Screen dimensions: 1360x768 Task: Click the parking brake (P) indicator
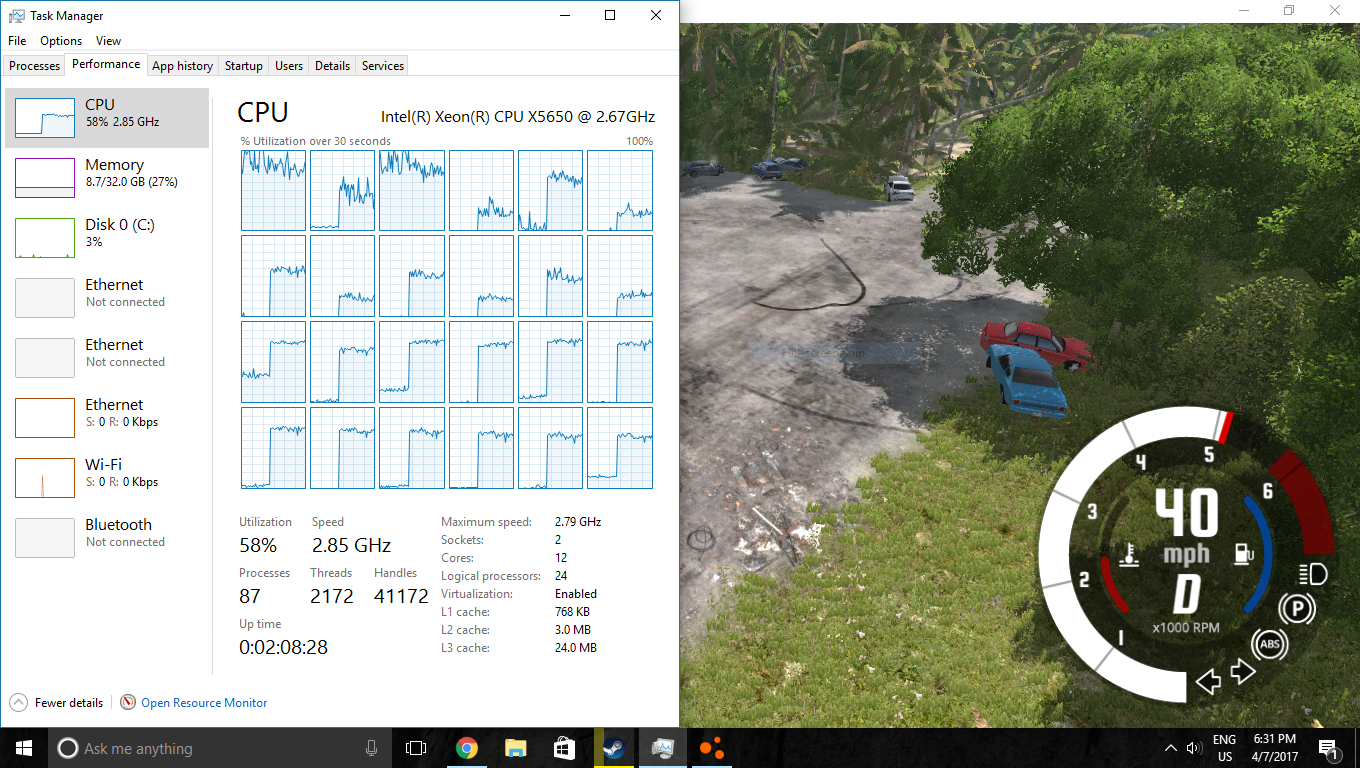pyautogui.click(x=1297, y=608)
